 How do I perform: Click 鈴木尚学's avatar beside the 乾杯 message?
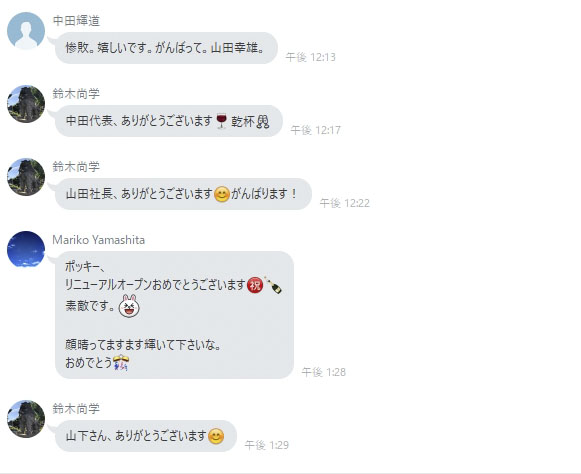click(x=26, y=104)
